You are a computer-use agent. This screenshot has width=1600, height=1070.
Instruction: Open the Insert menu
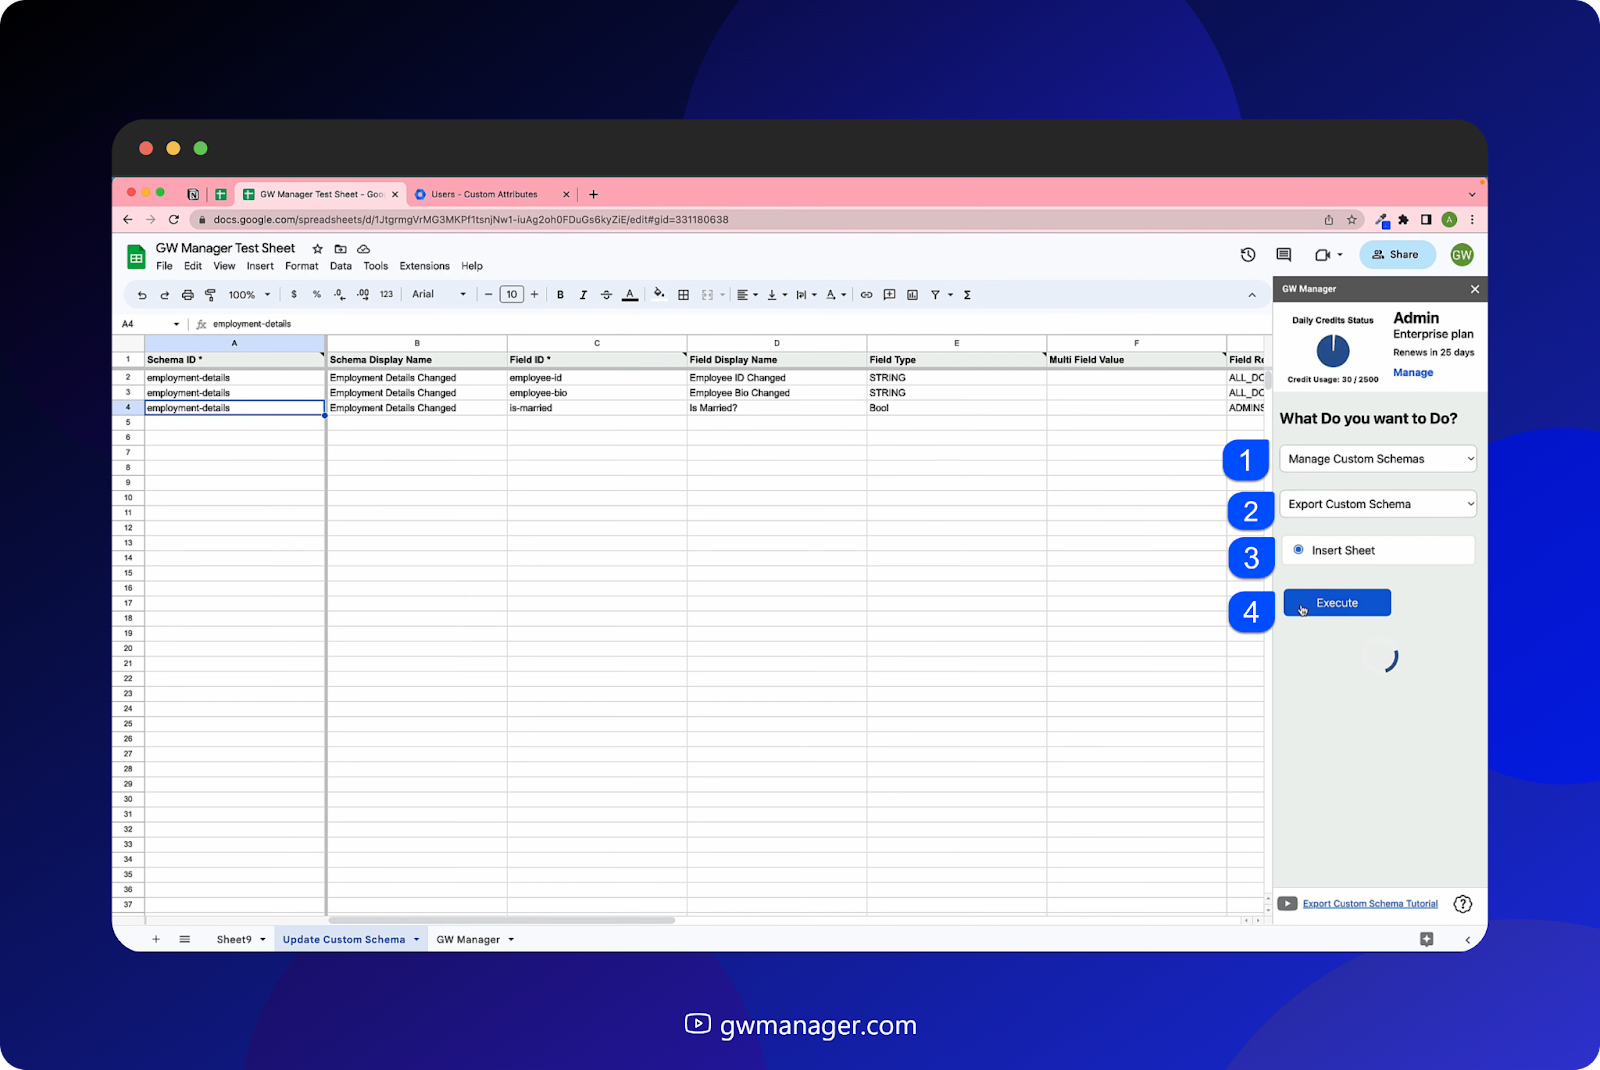click(260, 266)
